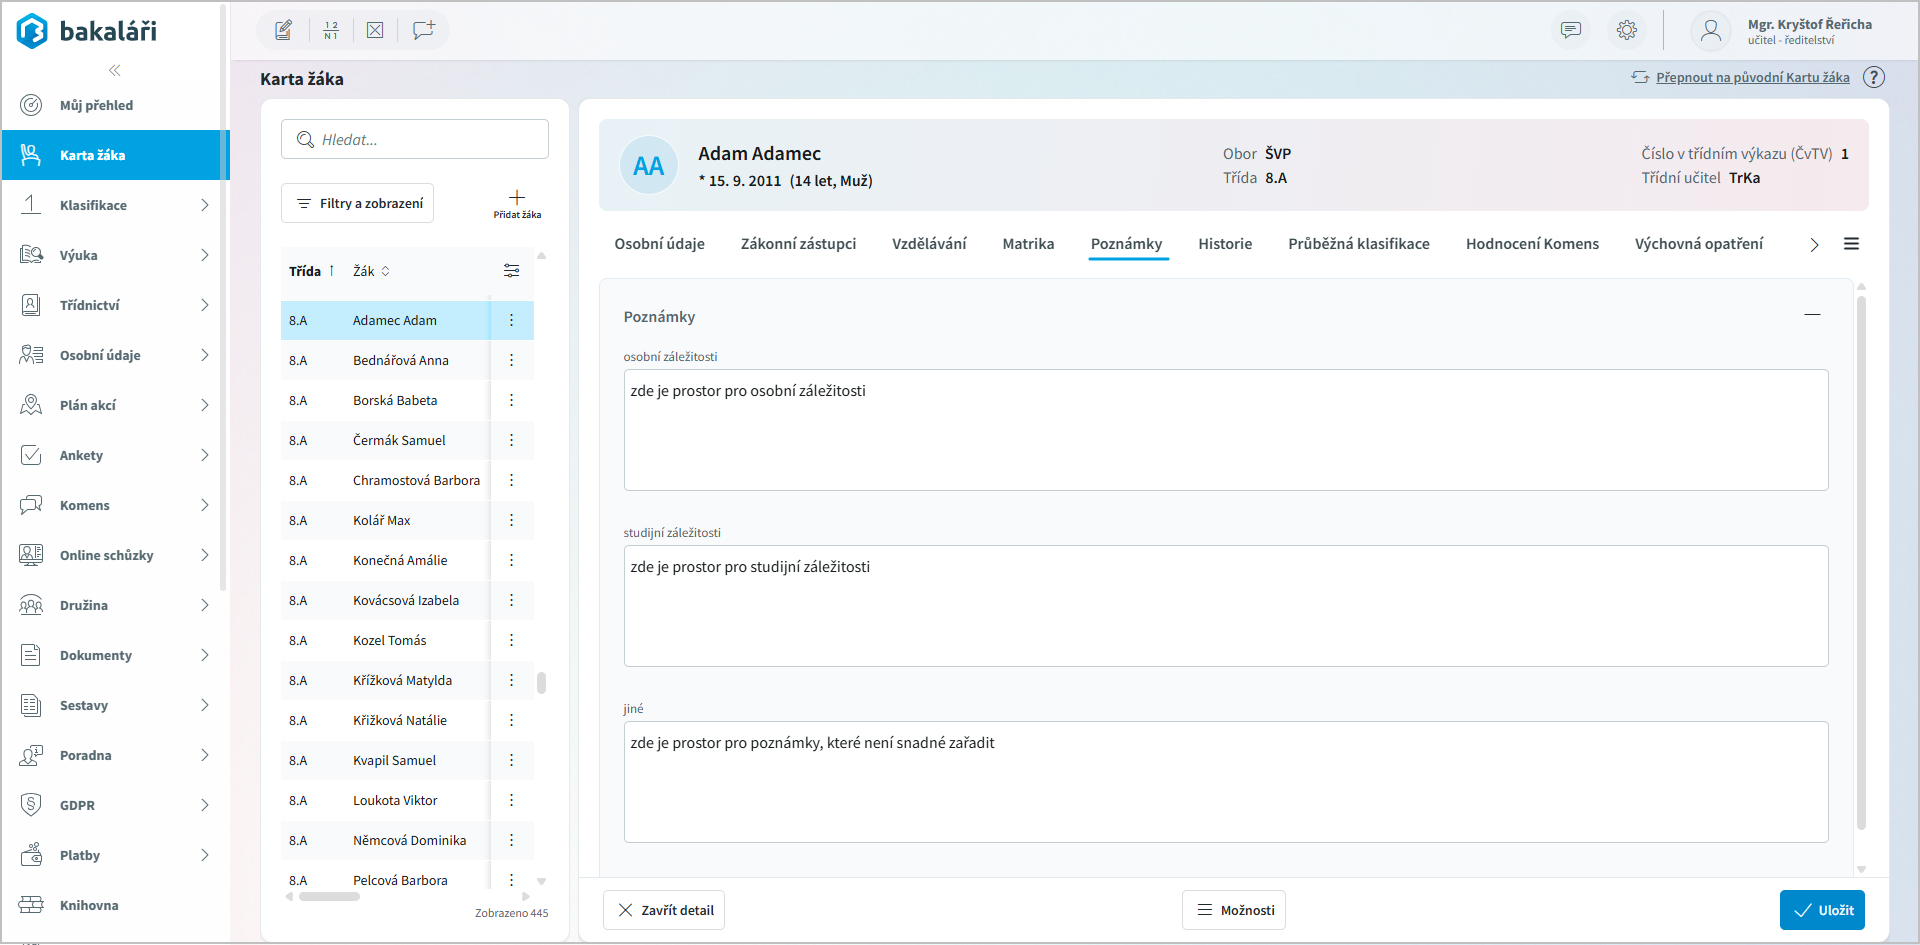
Task: Collapse the left sidebar with double chevron
Action: [x=115, y=70]
